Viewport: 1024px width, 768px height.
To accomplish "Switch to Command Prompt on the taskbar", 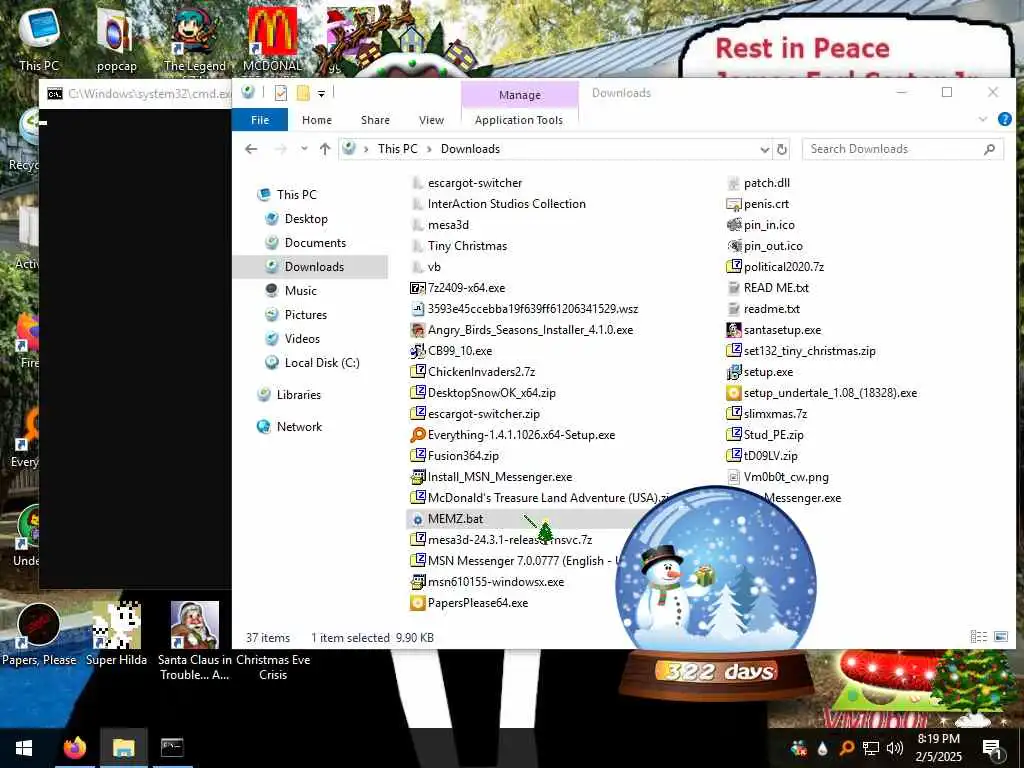I will coord(172,748).
